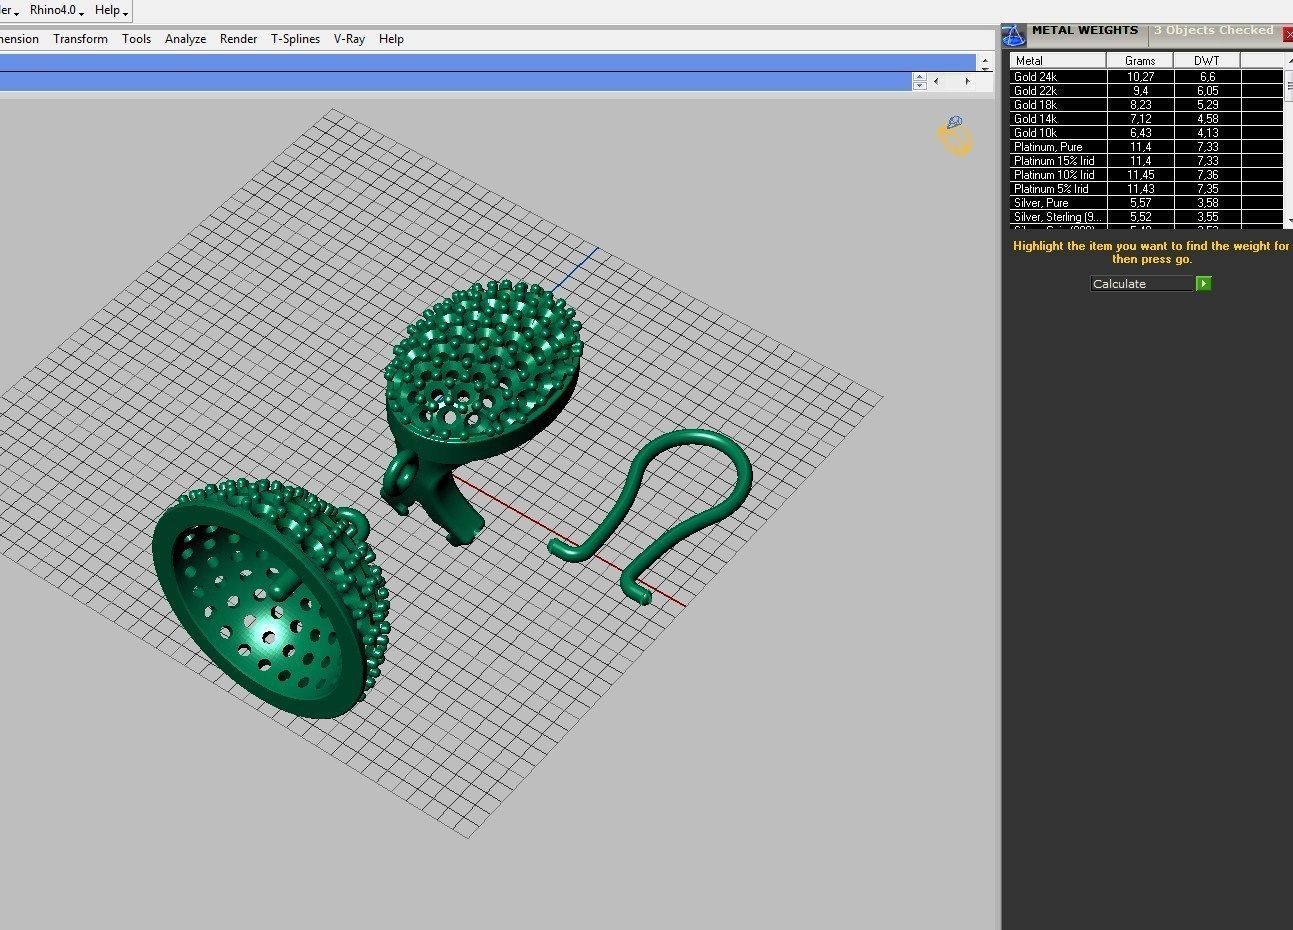Screen dimensions: 1293x930
Task: Sort by the Grams column header
Action: pos(1140,61)
